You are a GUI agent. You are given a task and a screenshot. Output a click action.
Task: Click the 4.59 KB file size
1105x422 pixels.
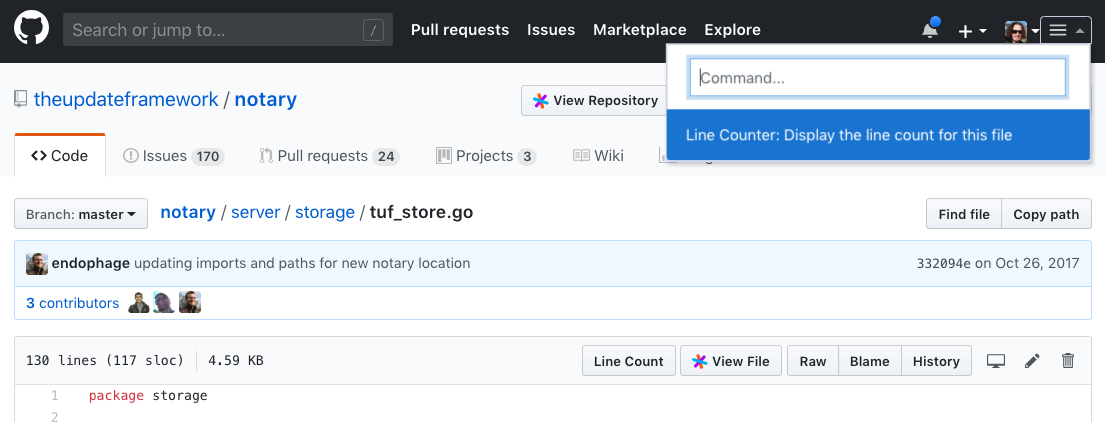click(x=236, y=361)
